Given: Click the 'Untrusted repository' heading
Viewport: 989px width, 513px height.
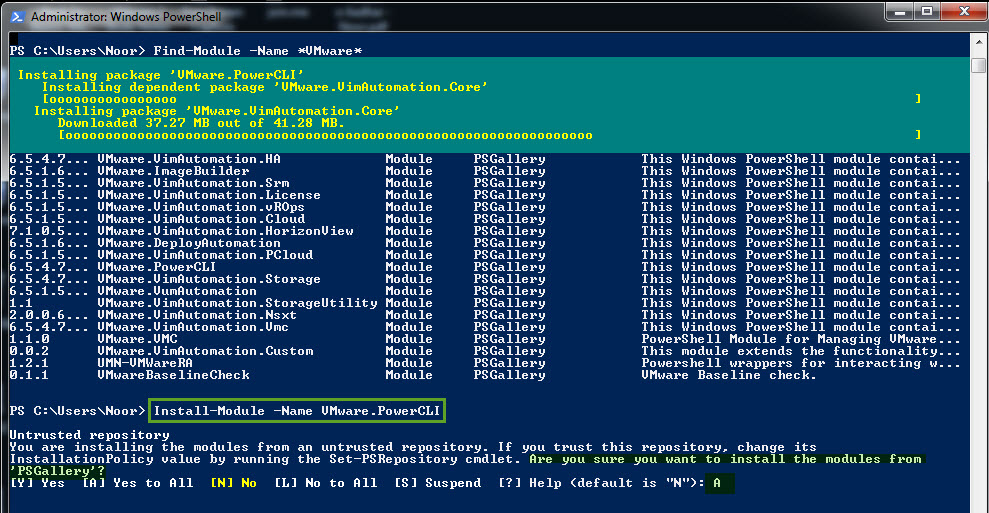Looking at the screenshot, I should pyautogui.click(x=90, y=435).
